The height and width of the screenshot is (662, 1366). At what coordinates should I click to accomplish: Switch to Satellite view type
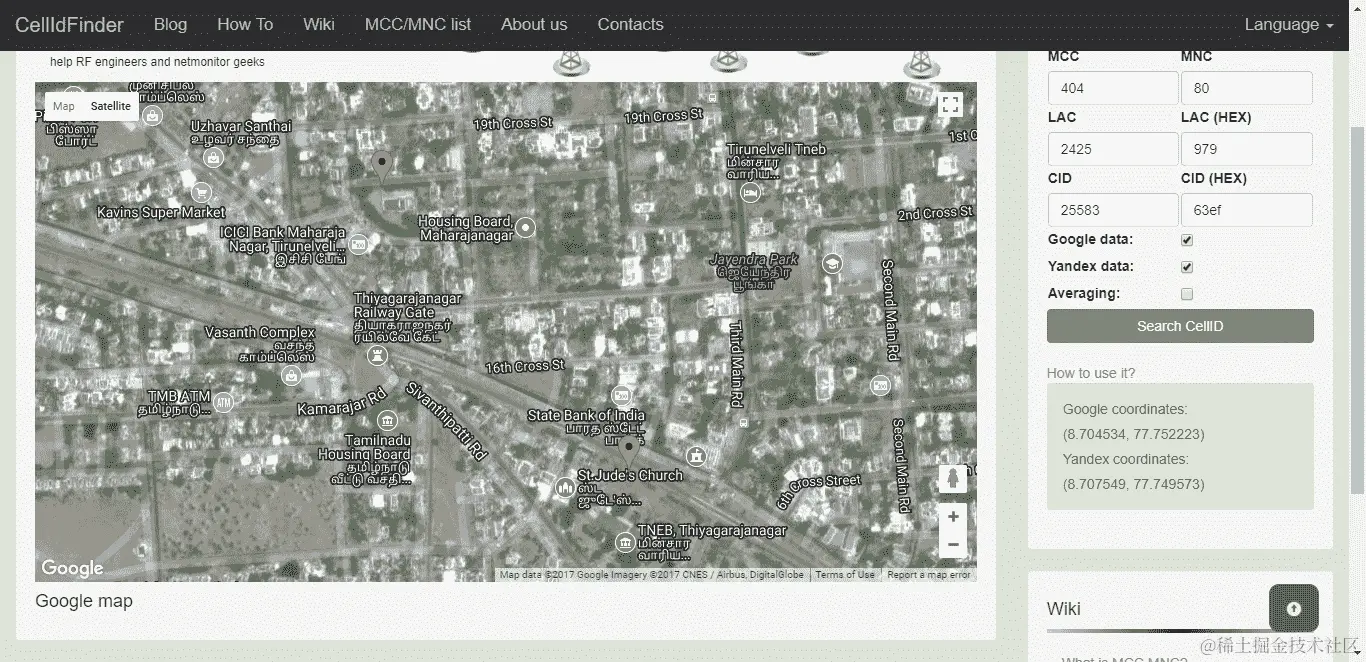(x=110, y=106)
